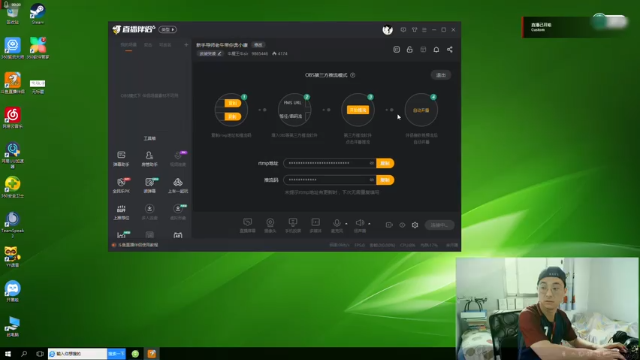Screen dimensions: 640x360
Task: Open the settings gear in the bottom toolbar
Action: 415,225
